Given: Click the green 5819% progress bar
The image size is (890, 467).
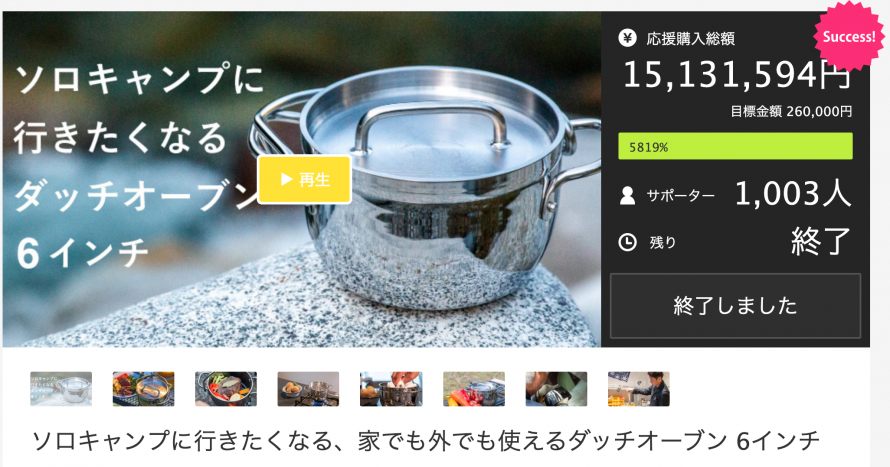Looking at the screenshot, I should 735,146.
